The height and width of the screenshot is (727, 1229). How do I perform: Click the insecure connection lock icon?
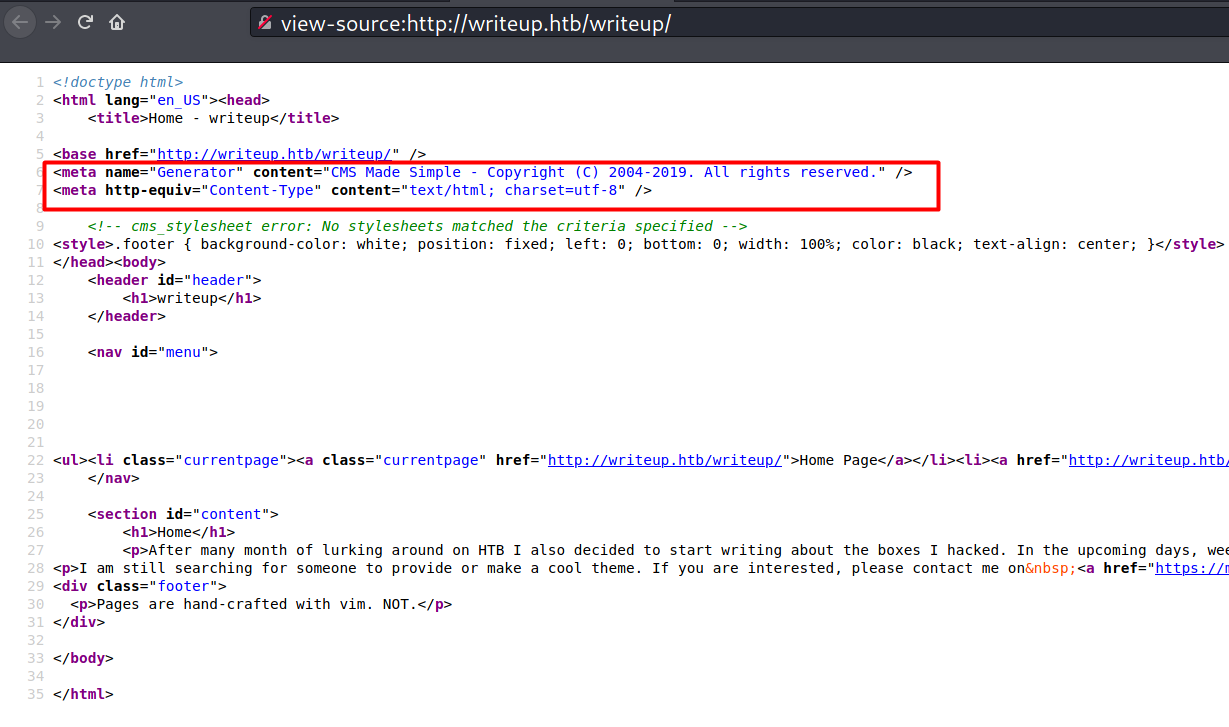pos(265,23)
